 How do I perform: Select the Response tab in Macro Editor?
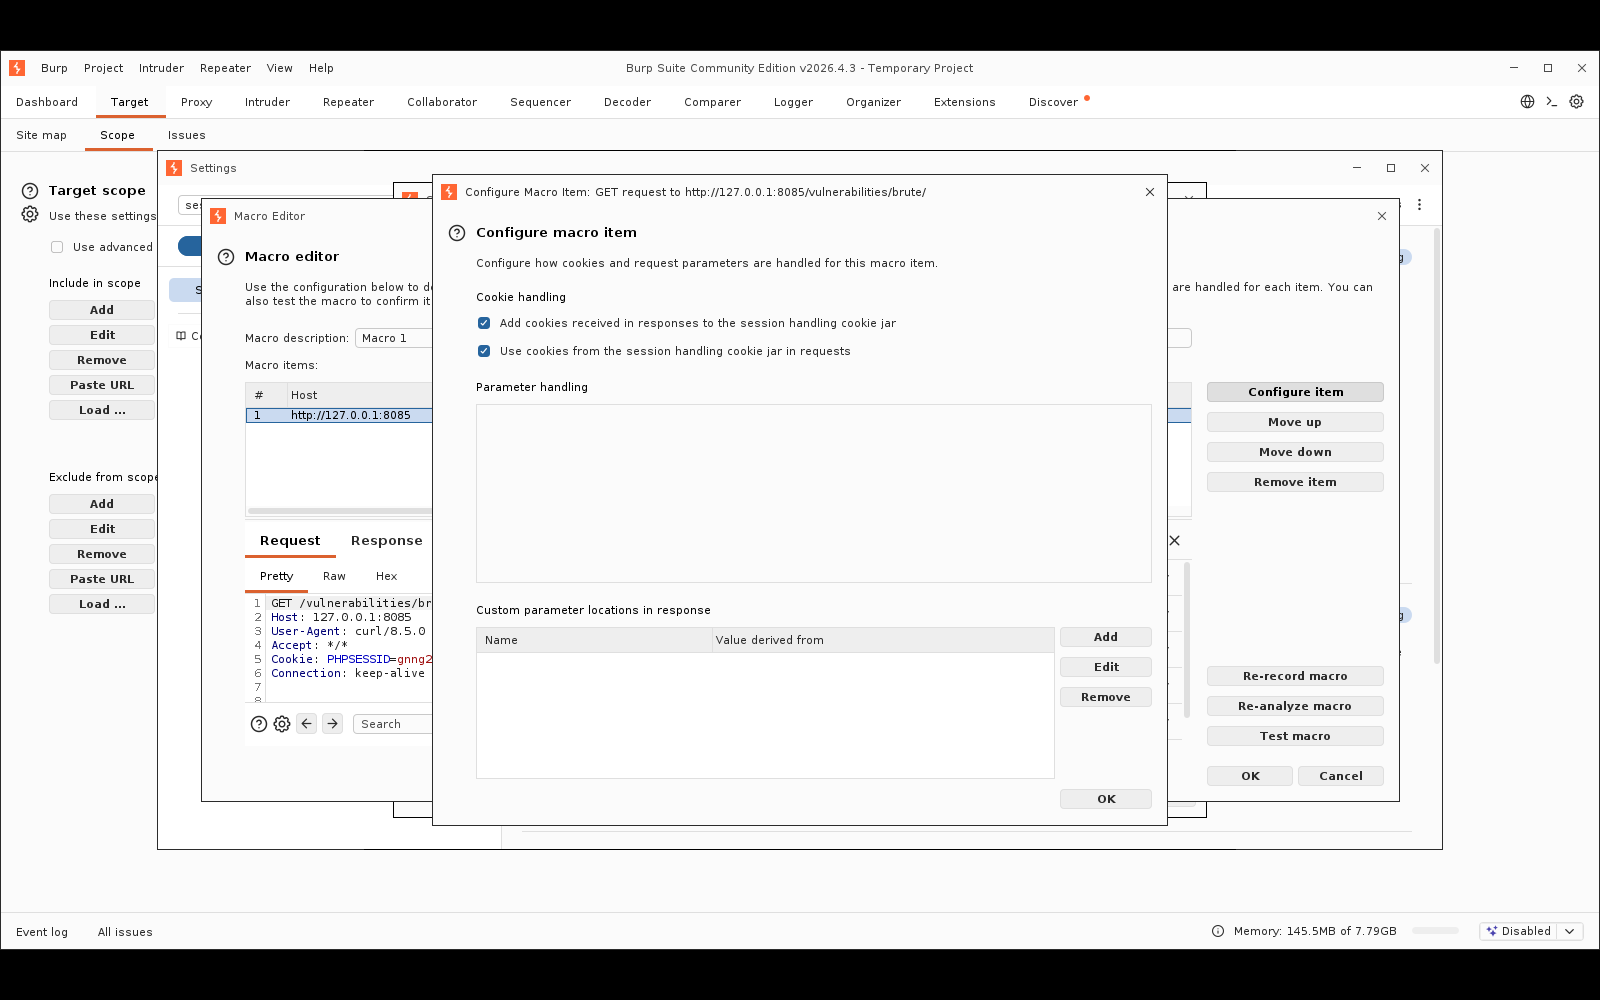coord(386,541)
